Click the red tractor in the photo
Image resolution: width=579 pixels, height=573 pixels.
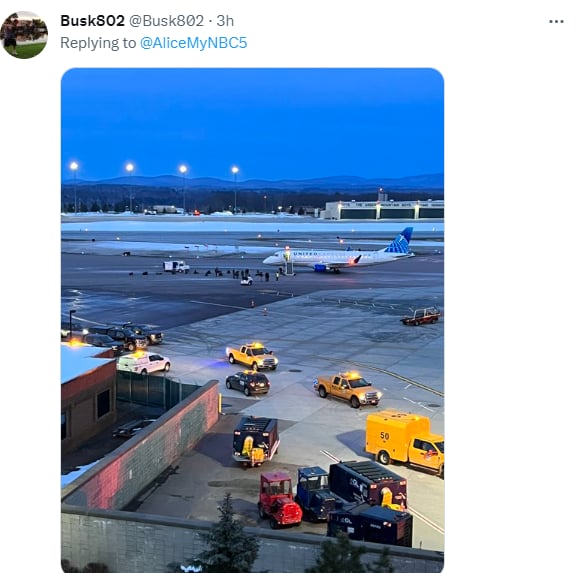[279, 498]
